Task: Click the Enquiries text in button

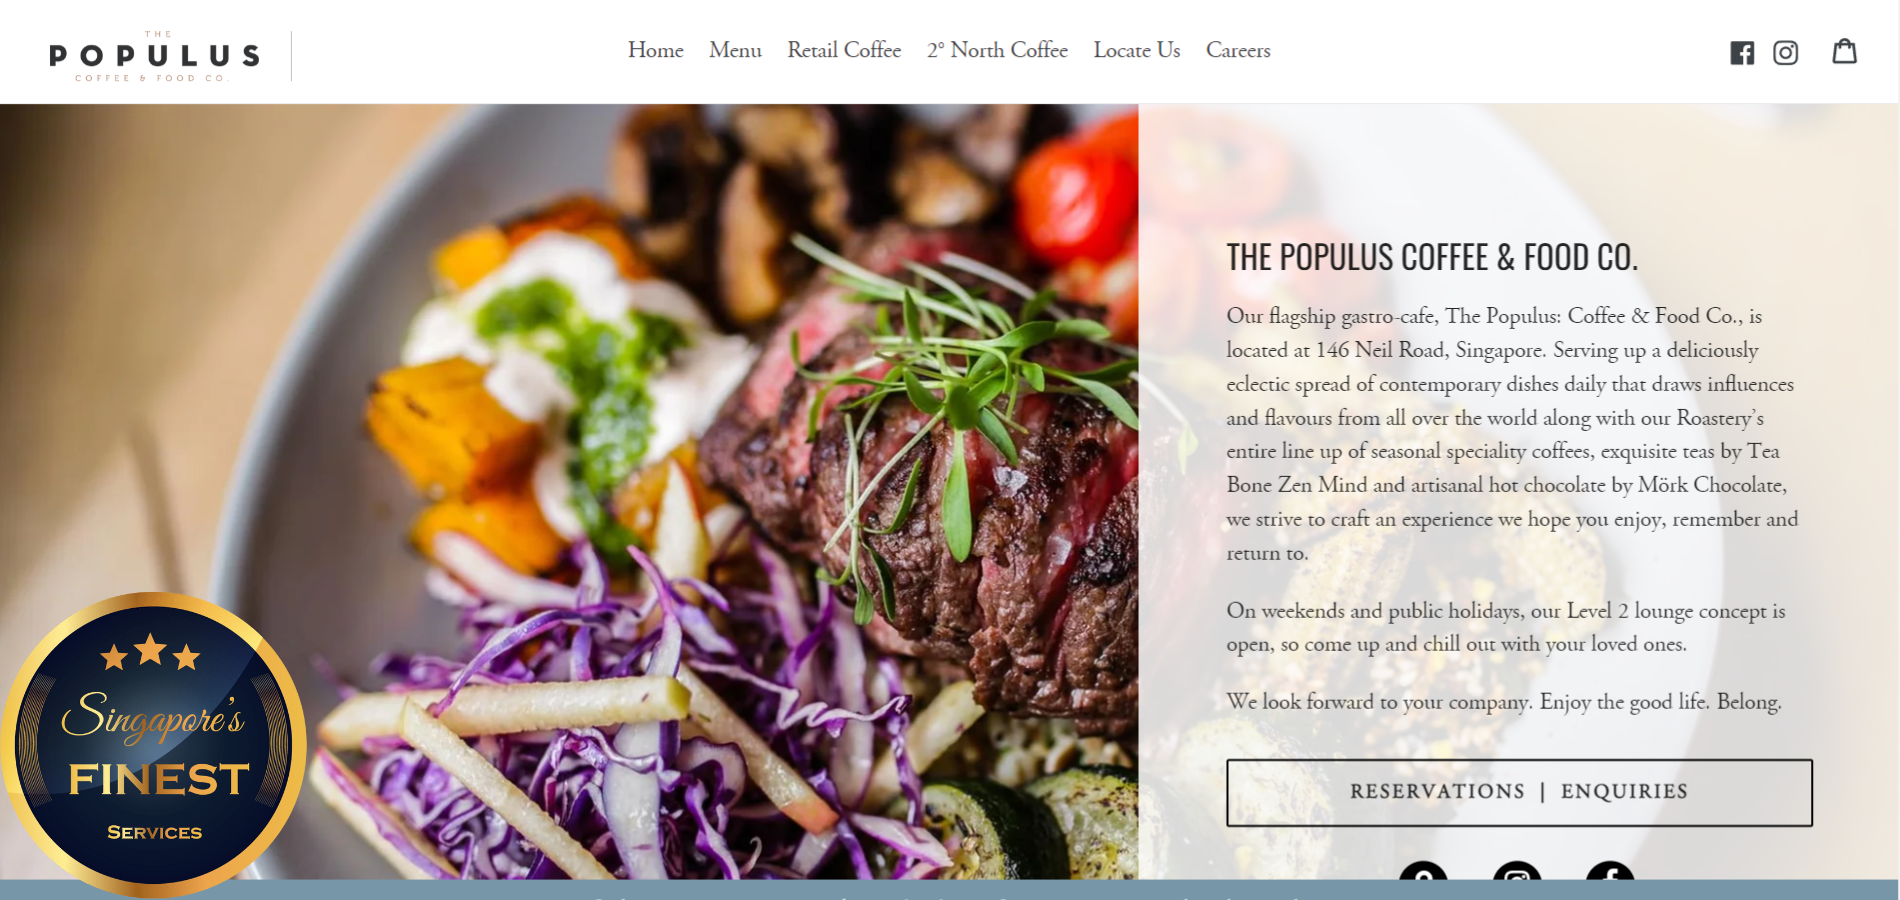Action: pyautogui.click(x=1624, y=792)
